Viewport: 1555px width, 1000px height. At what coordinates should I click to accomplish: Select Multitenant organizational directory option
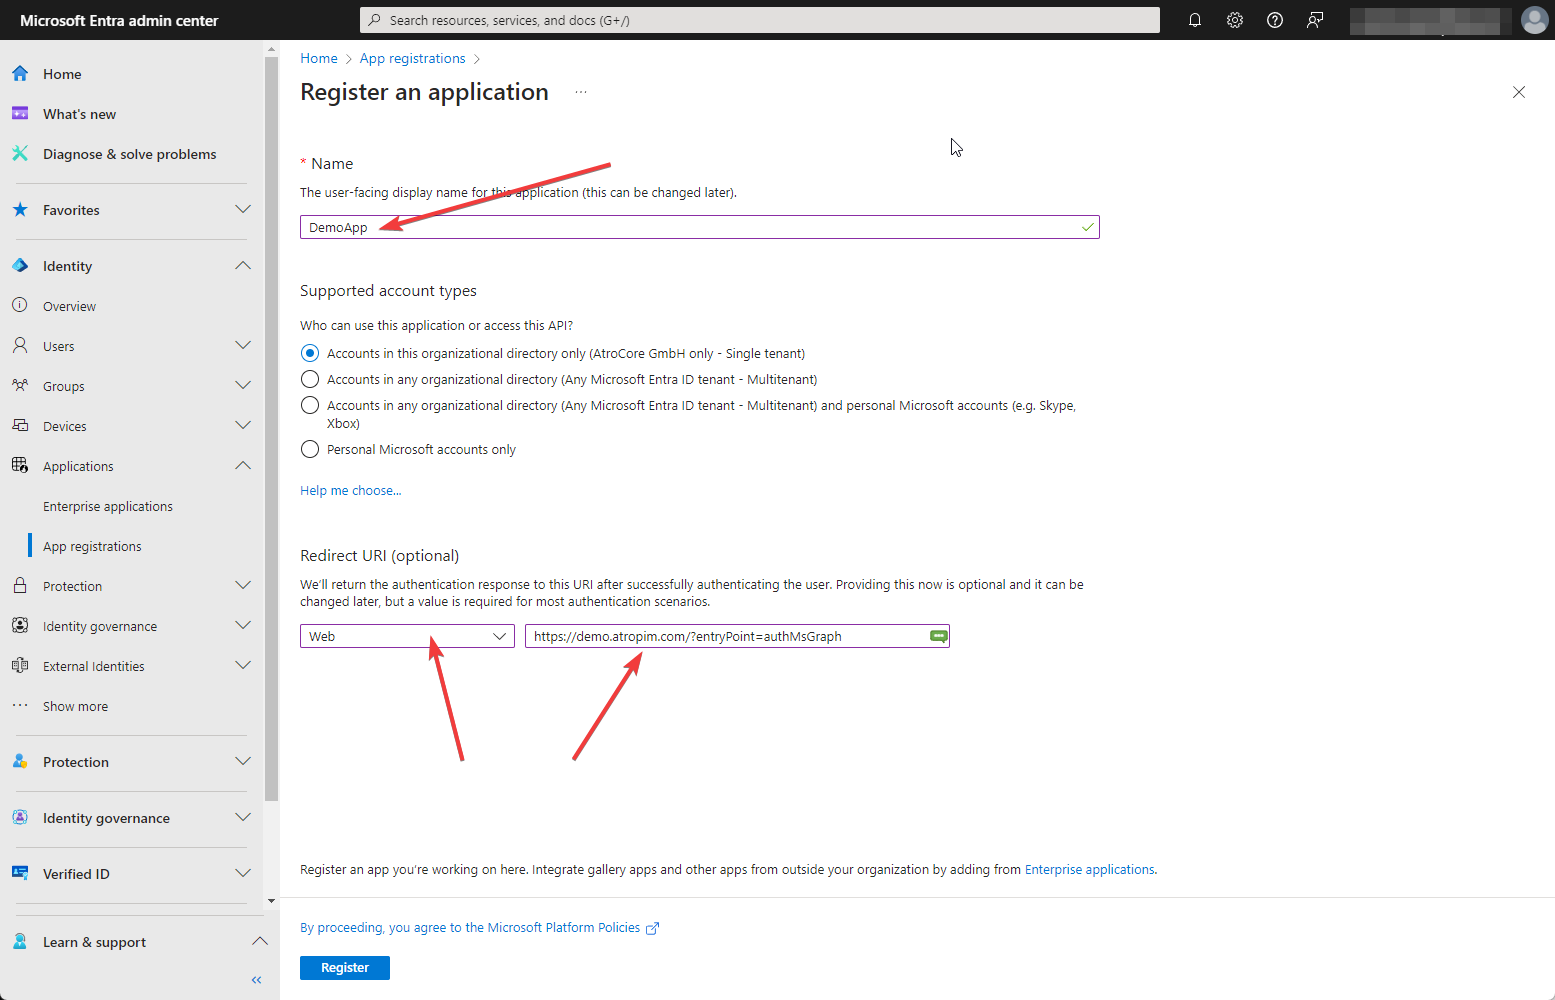(310, 379)
